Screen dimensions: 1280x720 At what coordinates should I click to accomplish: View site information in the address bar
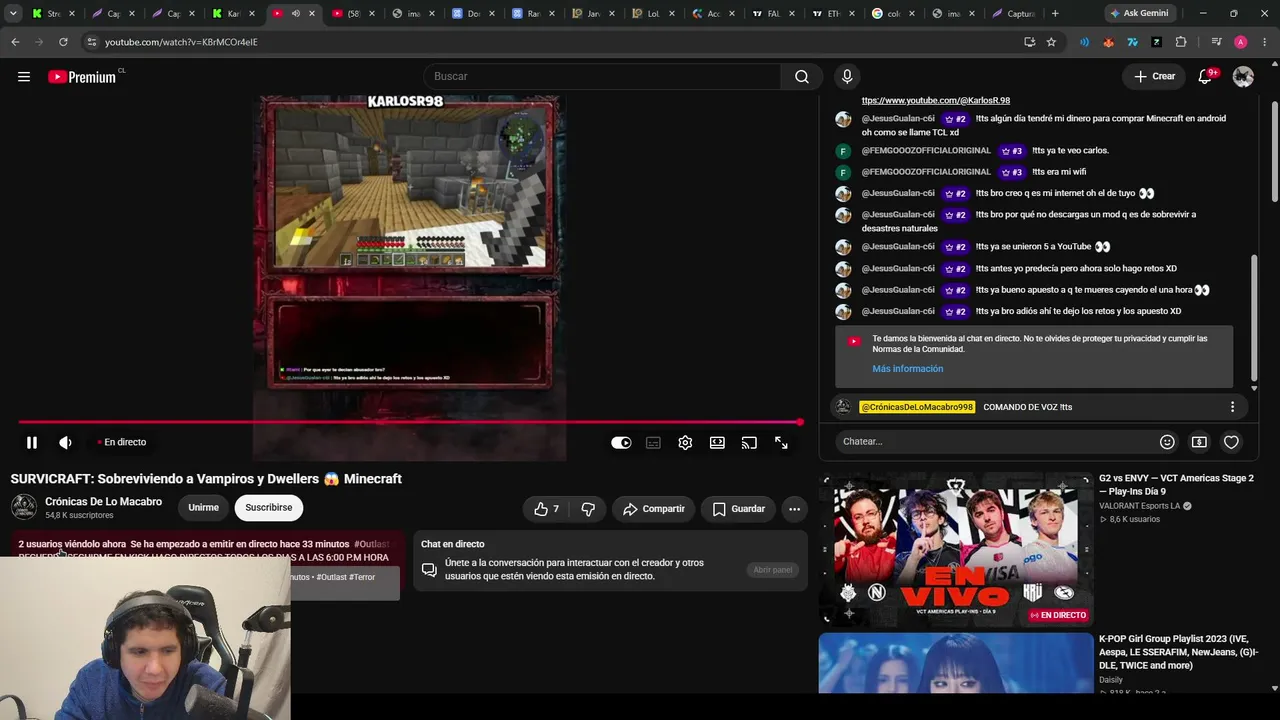point(92,42)
